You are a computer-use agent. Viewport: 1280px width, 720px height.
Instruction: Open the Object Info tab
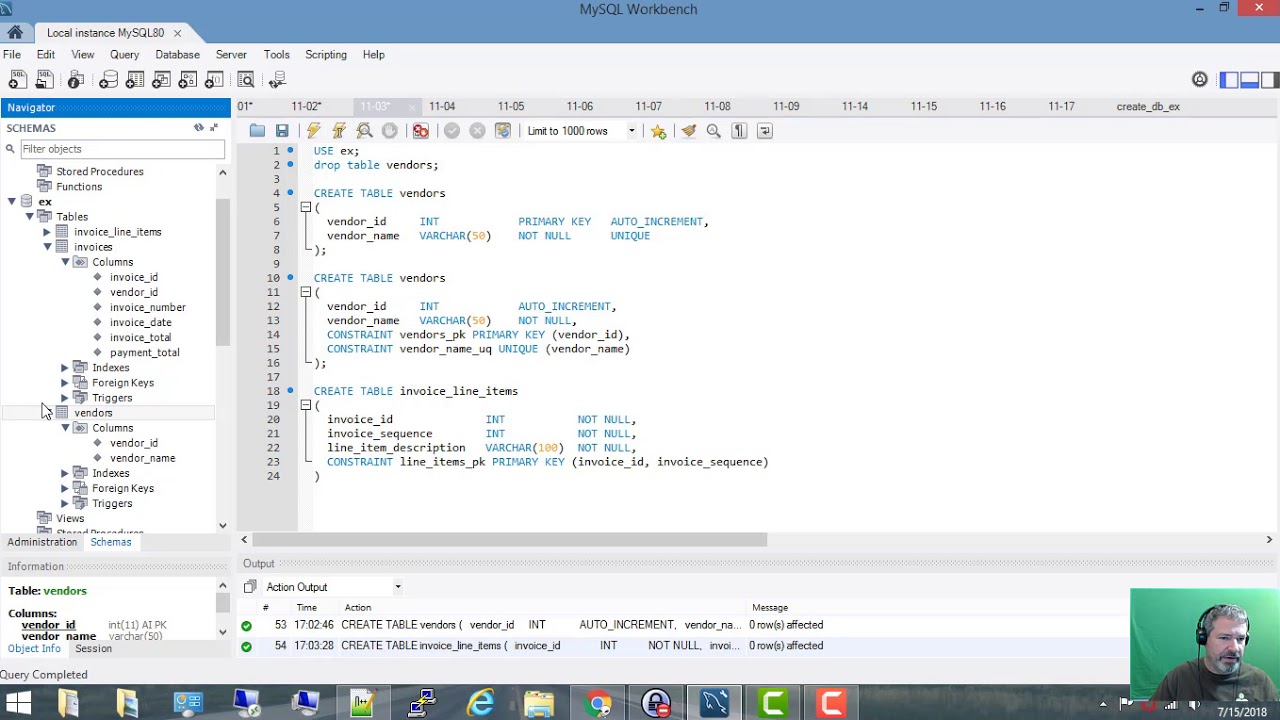click(x=34, y=648)
